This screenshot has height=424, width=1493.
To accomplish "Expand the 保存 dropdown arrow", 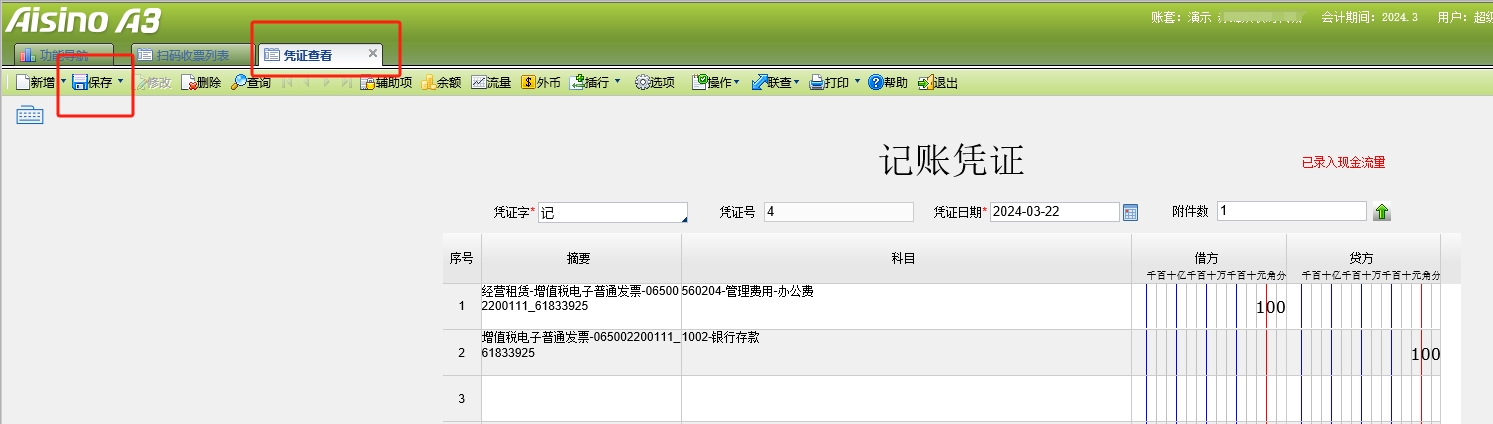I will 120,83.
